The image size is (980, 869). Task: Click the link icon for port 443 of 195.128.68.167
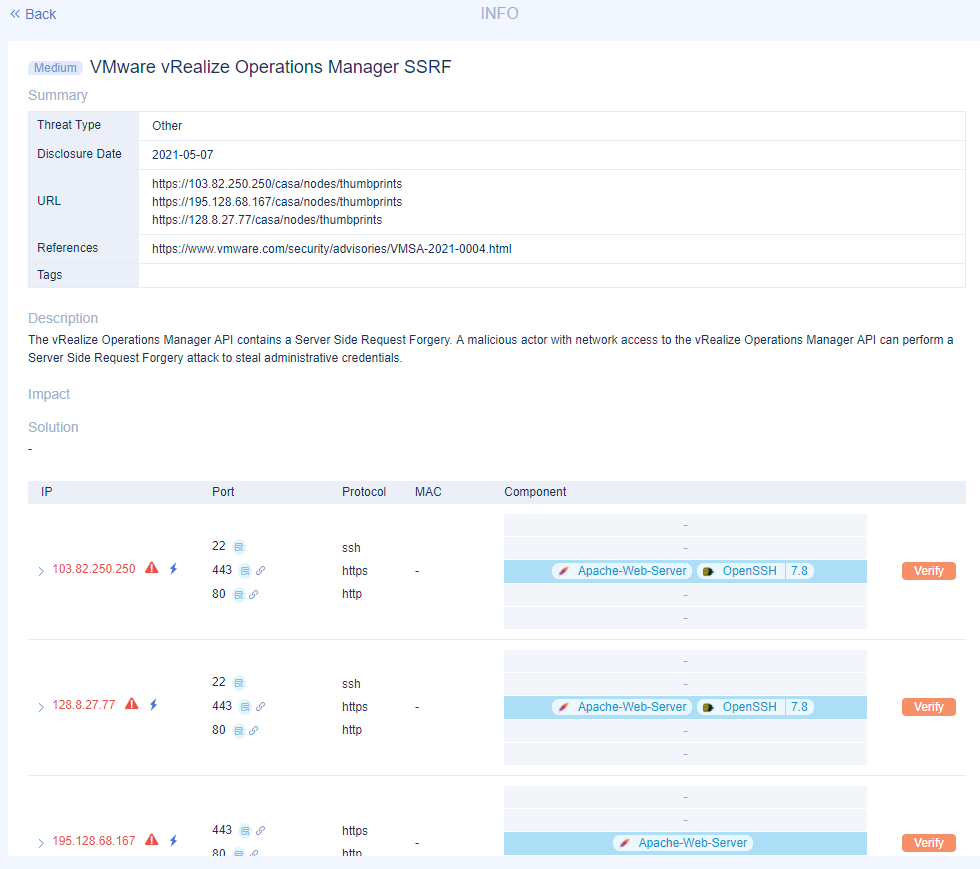coord(261,830)
